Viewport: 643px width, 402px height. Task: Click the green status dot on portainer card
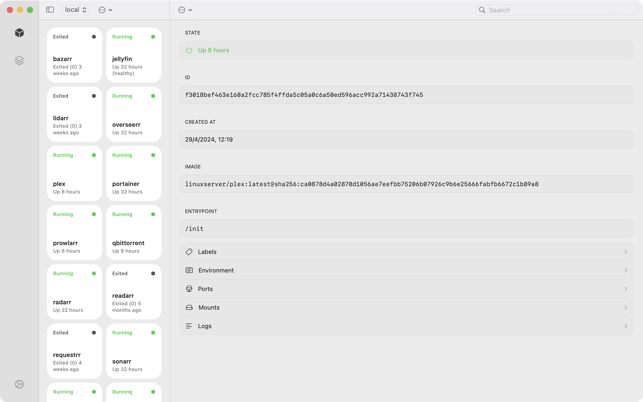(x=153, y=155)
